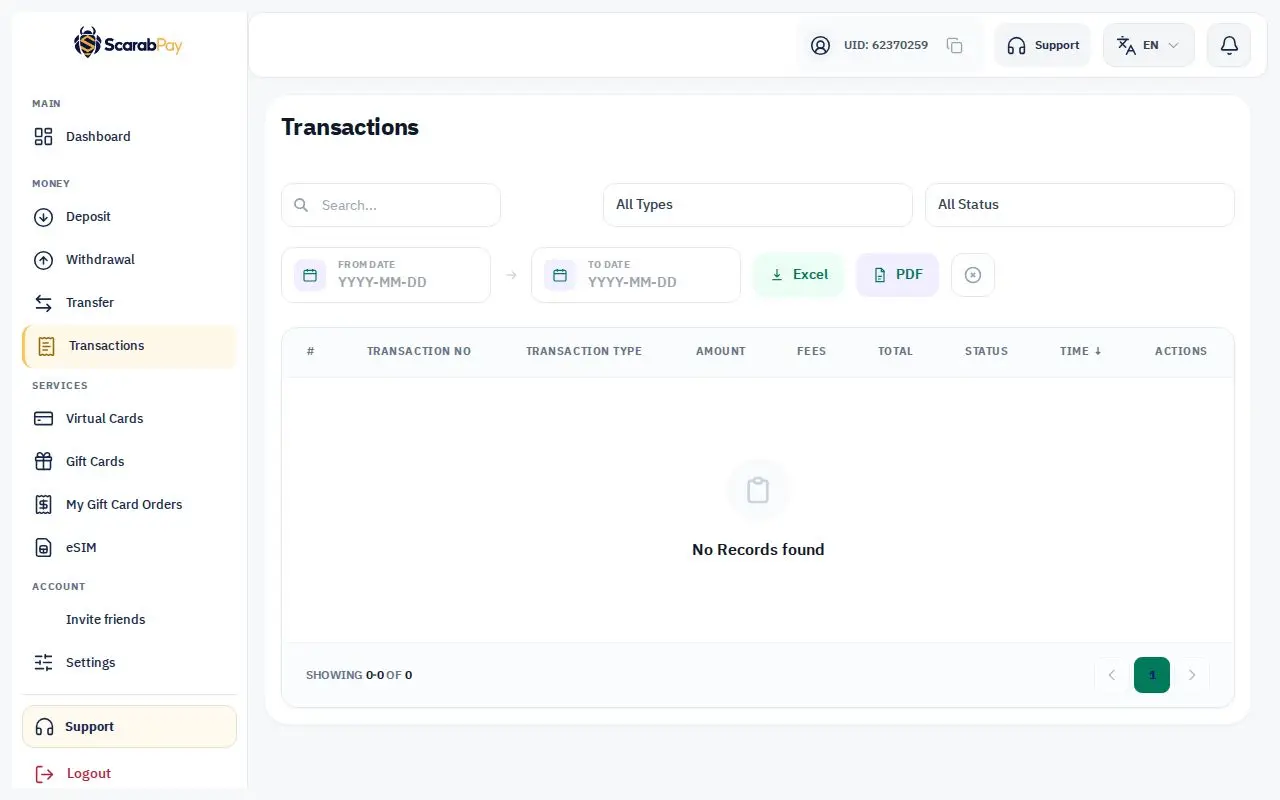Screen dimensions: 1280x800
Task: Click the next page arrow
Action: [1192, 675]
